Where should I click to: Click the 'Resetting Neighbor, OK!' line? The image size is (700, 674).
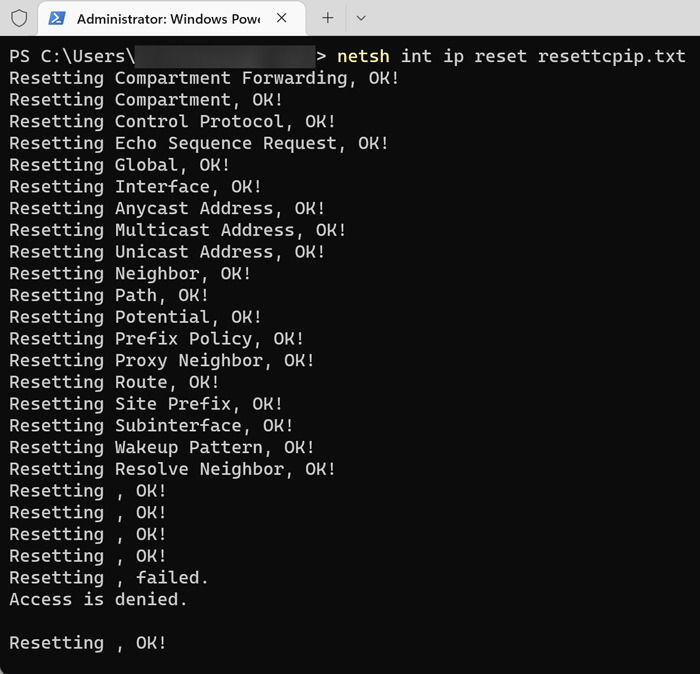[130, 274]
